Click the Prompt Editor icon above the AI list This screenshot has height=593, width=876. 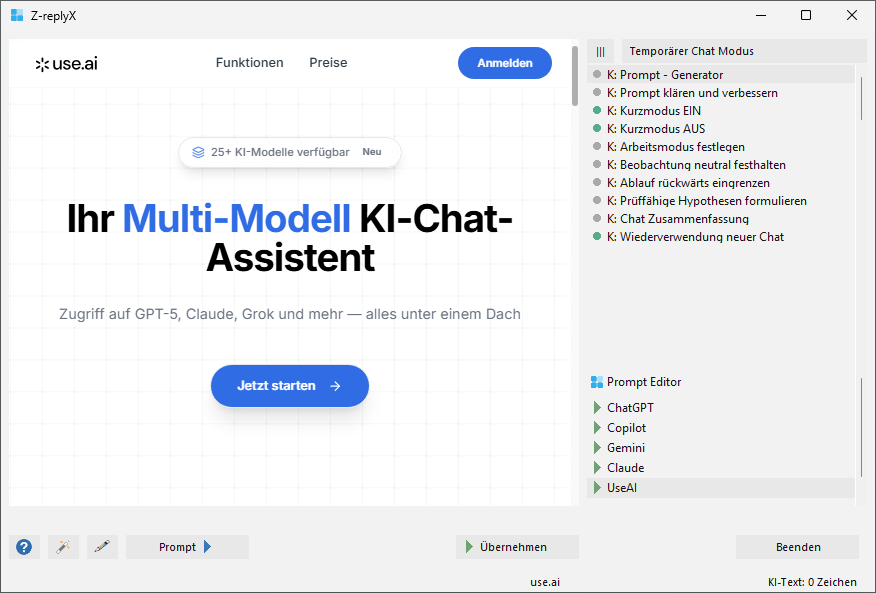point(597,382)
